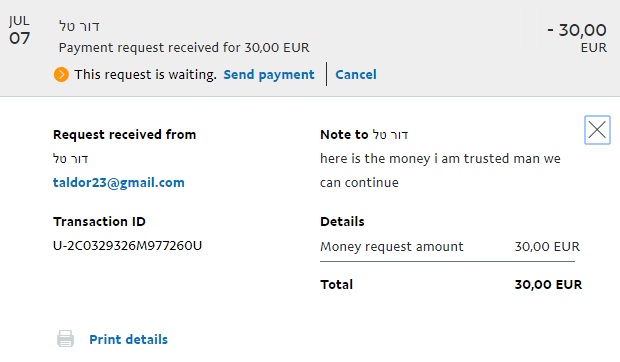Click the JUL 07 transaction date
This screenshot has height=362, width=620.
[19, 30]
